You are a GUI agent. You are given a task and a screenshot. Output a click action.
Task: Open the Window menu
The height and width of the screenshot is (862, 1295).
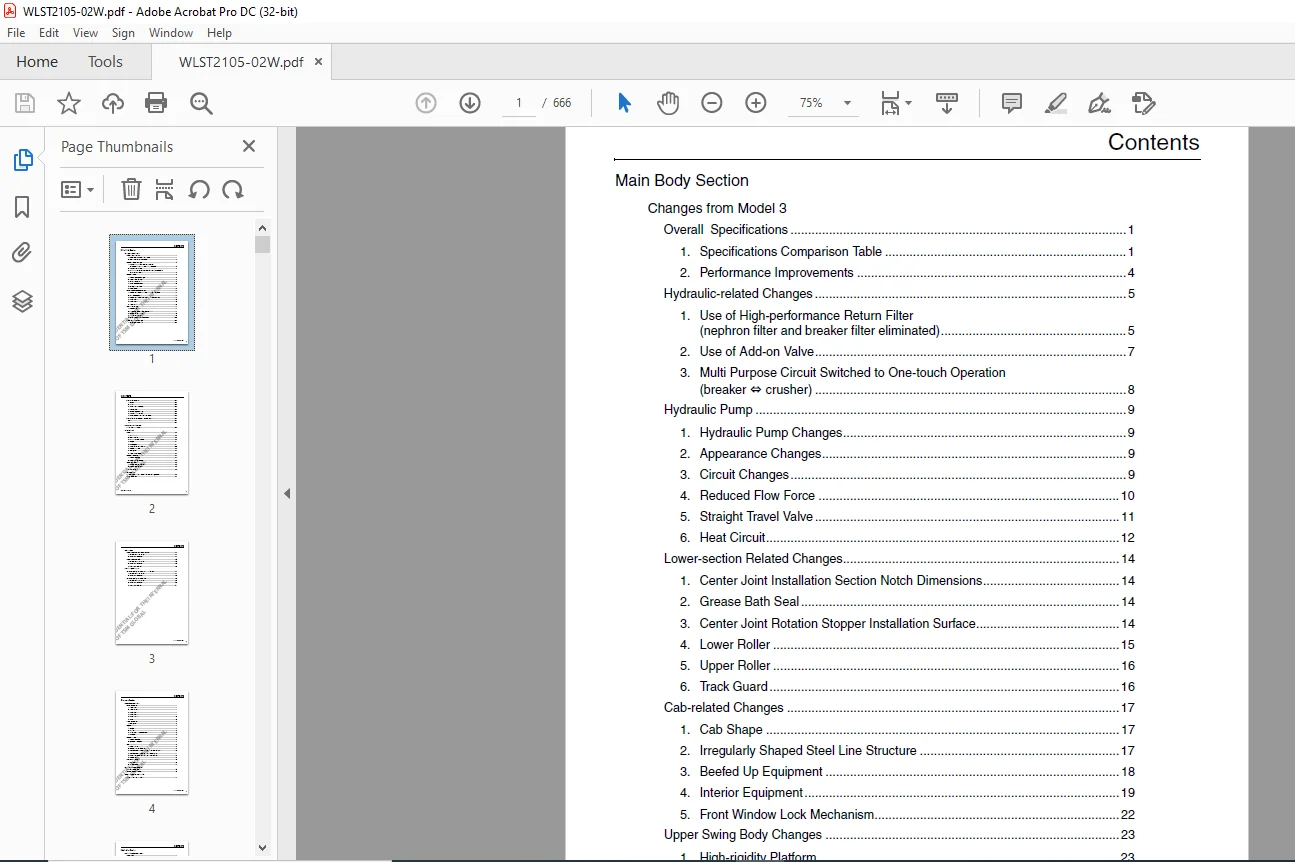(x=171, y=33)
